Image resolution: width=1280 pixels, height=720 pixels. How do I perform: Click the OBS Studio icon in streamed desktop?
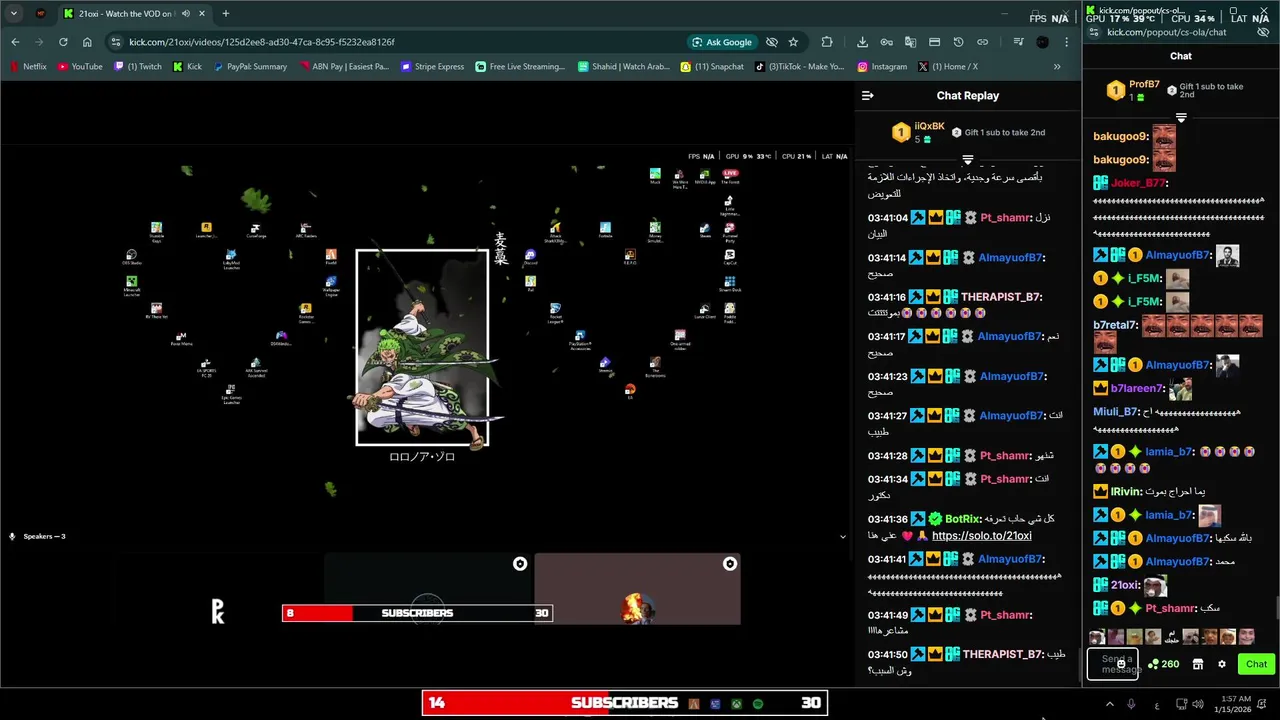coord(131,258)
